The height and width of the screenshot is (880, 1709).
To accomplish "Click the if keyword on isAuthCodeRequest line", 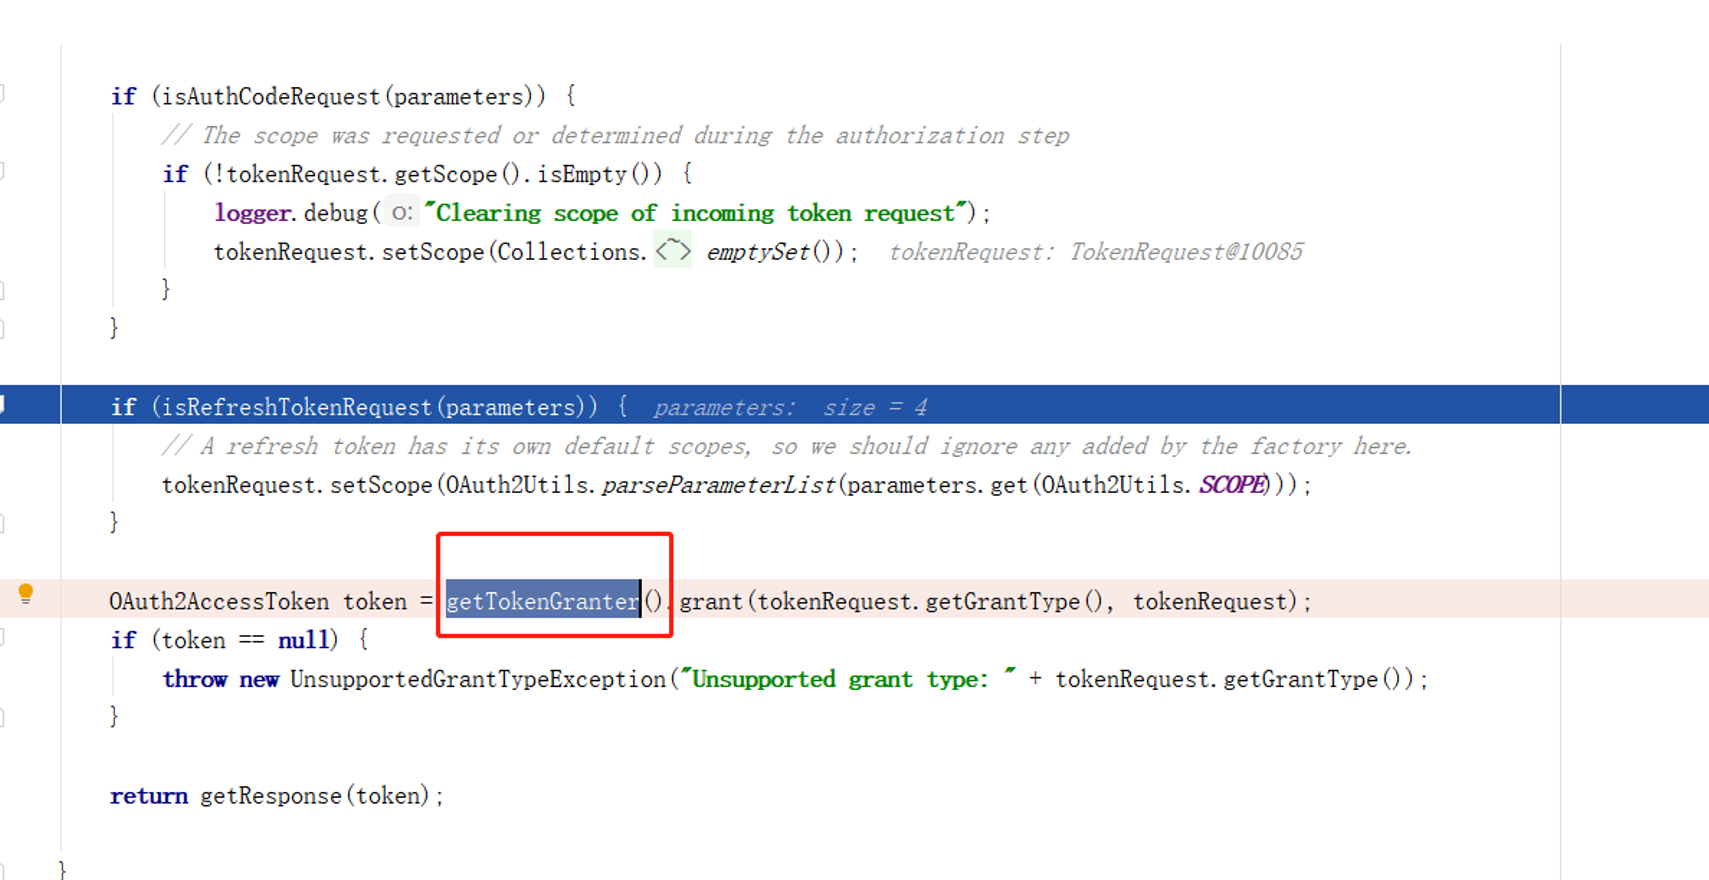I will coord(123,96).
